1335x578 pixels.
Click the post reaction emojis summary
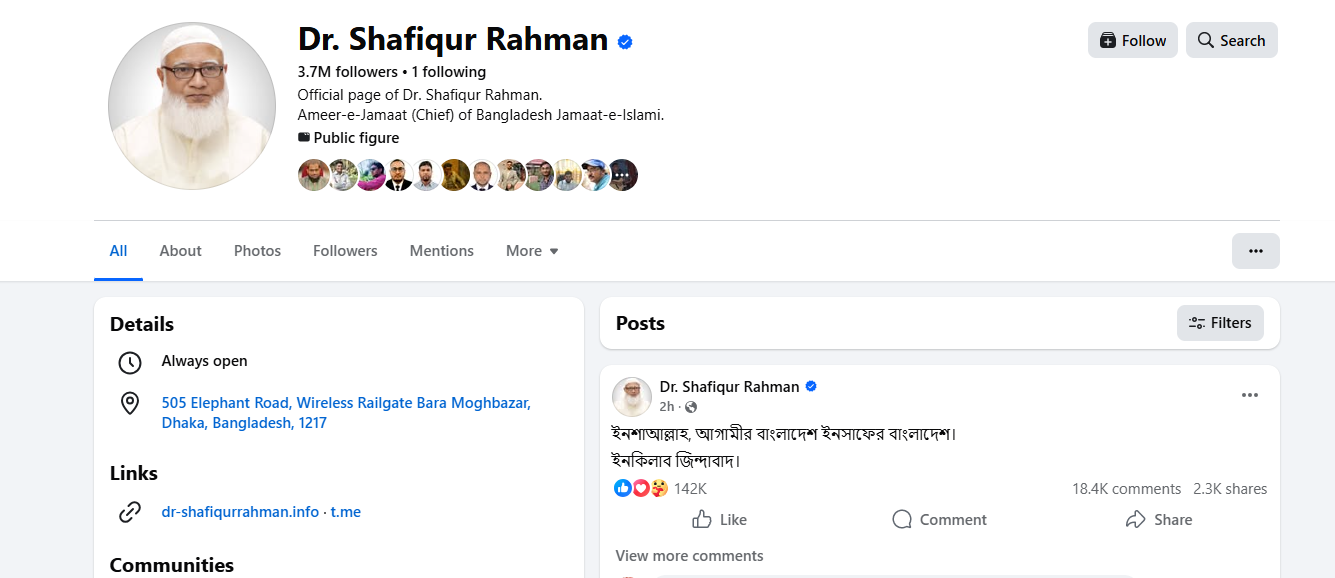click(641, 488)
